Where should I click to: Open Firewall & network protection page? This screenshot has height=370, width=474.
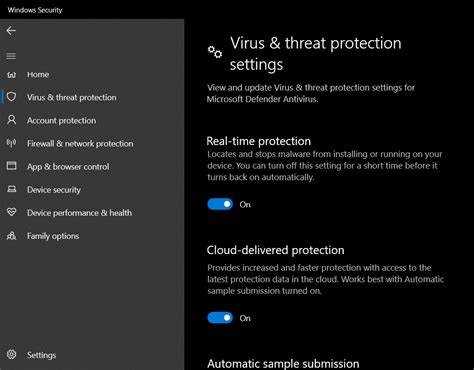80,144
